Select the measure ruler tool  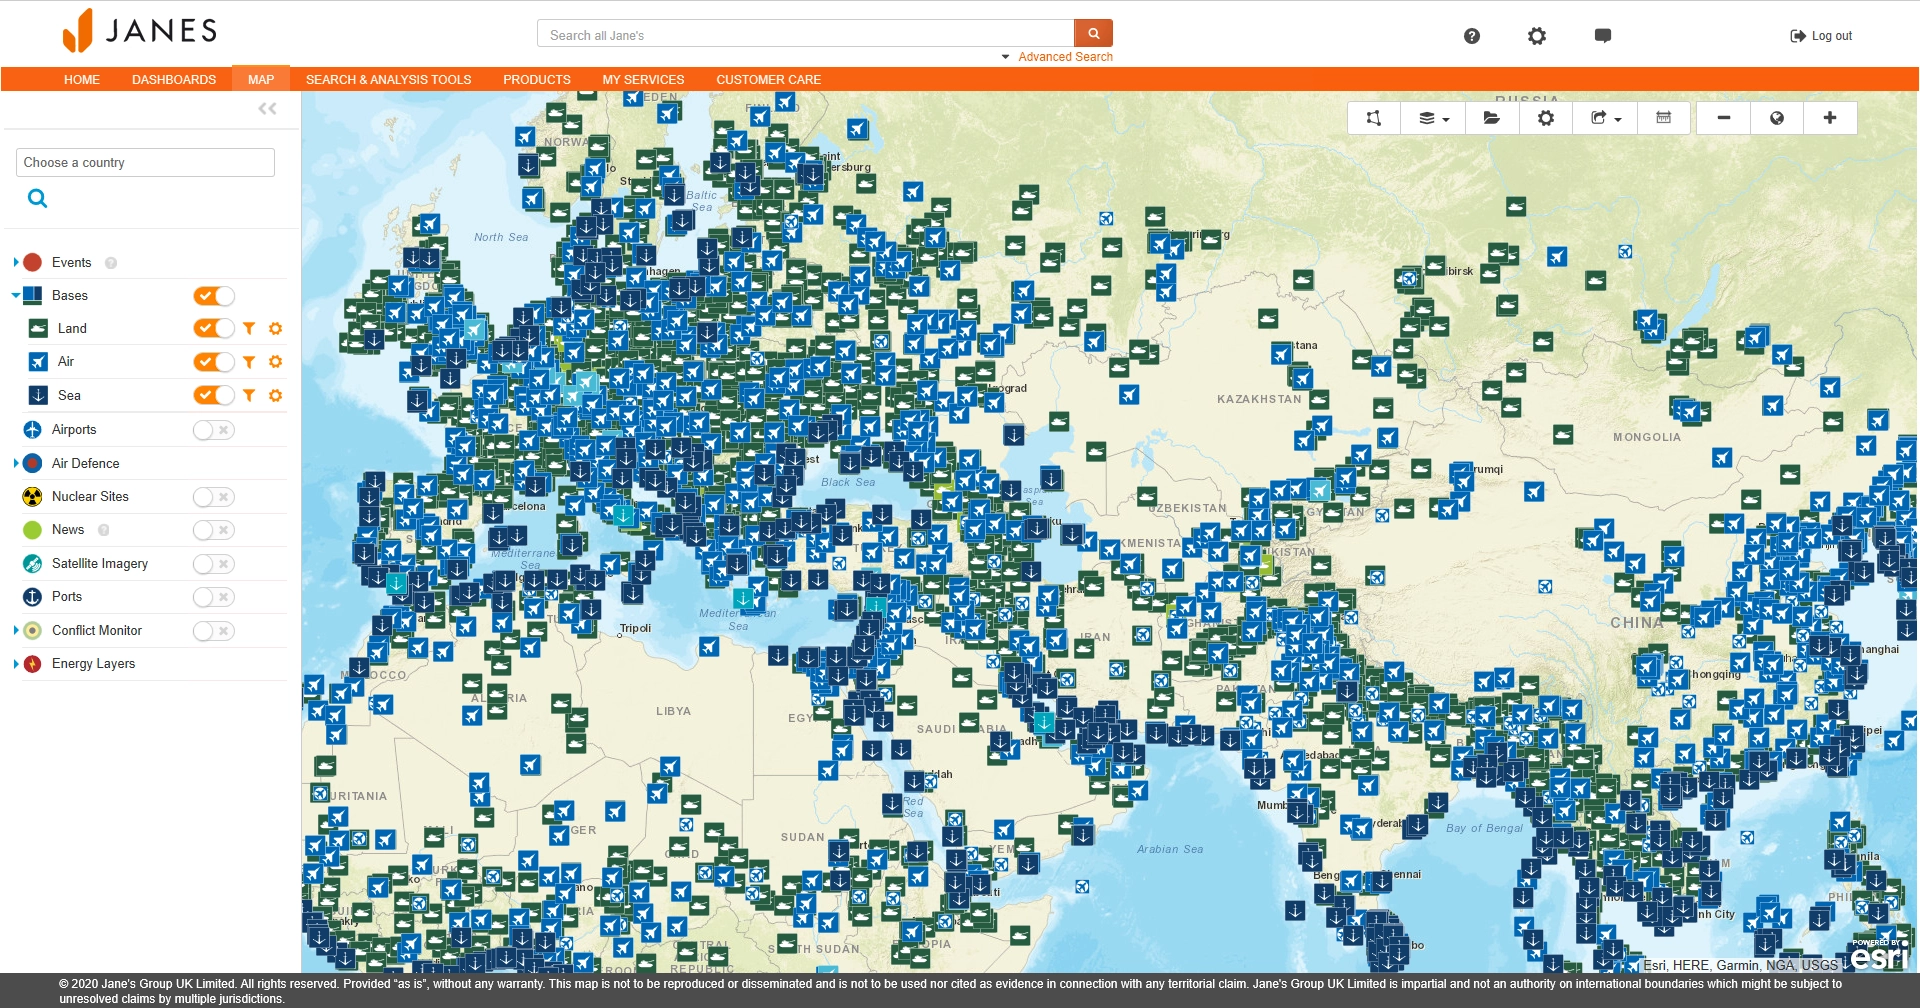coord(1663,118)
